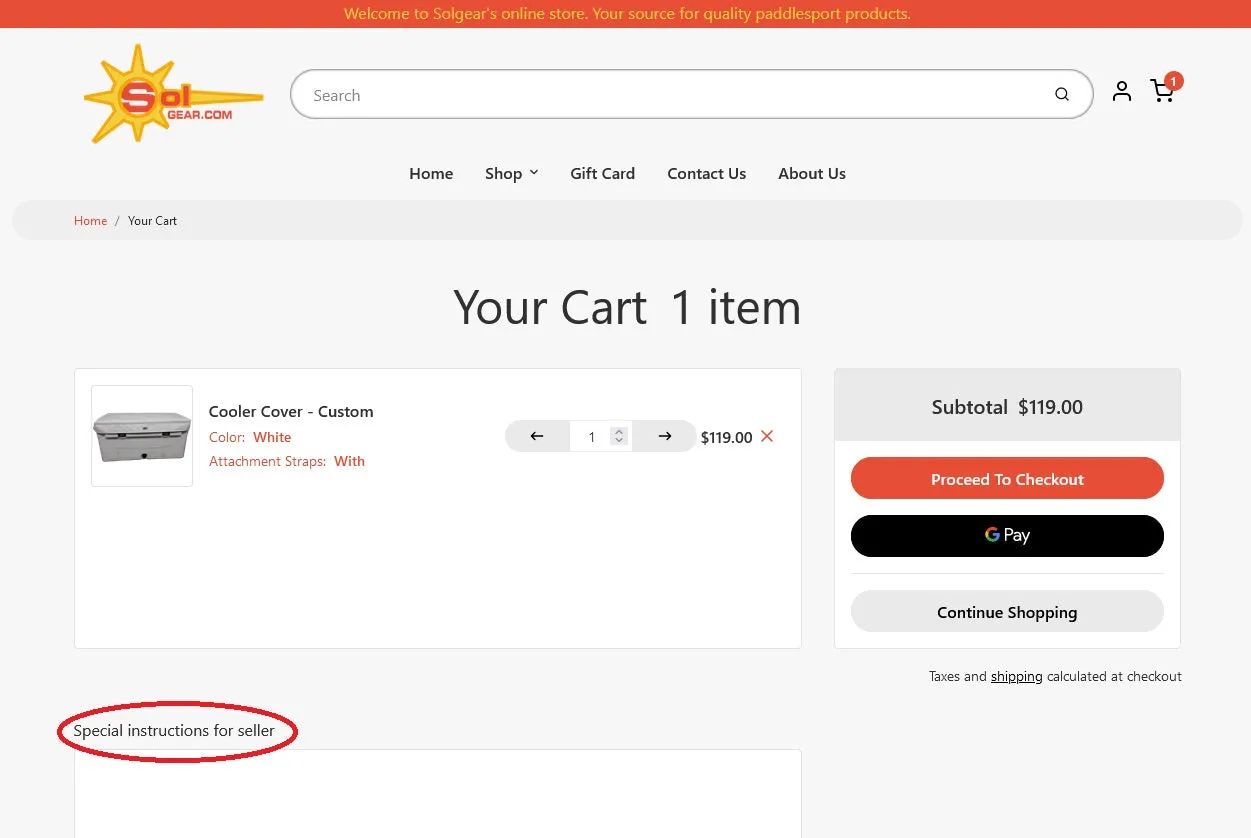Open the shopping cart icon
The height and width of the screenshot is (838, 1251).
click(1163, 91)
